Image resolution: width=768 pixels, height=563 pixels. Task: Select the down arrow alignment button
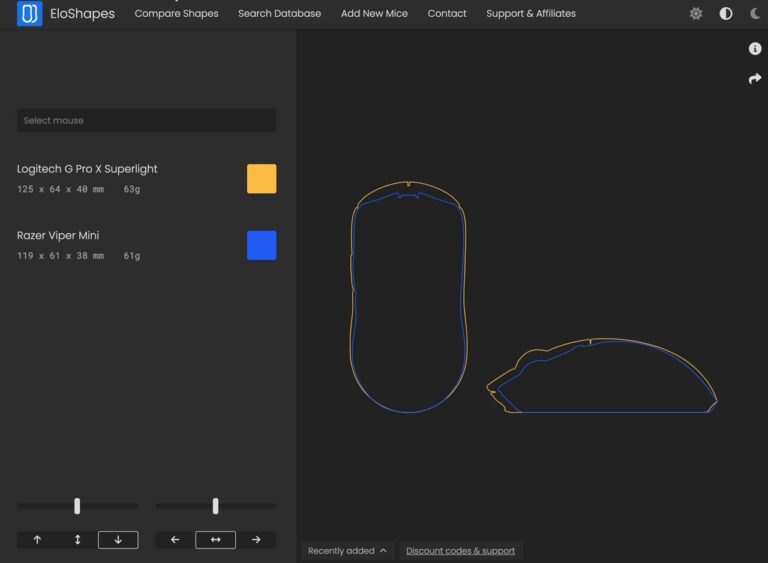point(118,540)
